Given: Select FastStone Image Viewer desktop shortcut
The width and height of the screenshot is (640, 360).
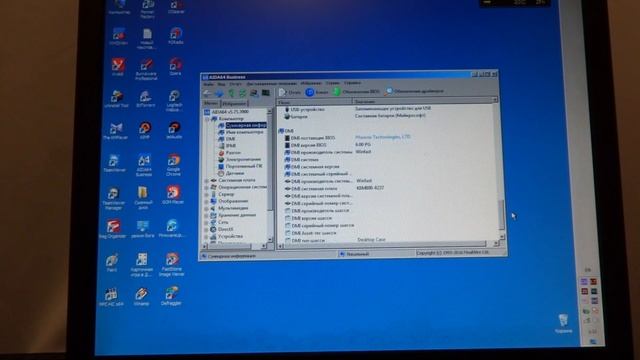Looking at the screenshot, I should coord(171,264).
